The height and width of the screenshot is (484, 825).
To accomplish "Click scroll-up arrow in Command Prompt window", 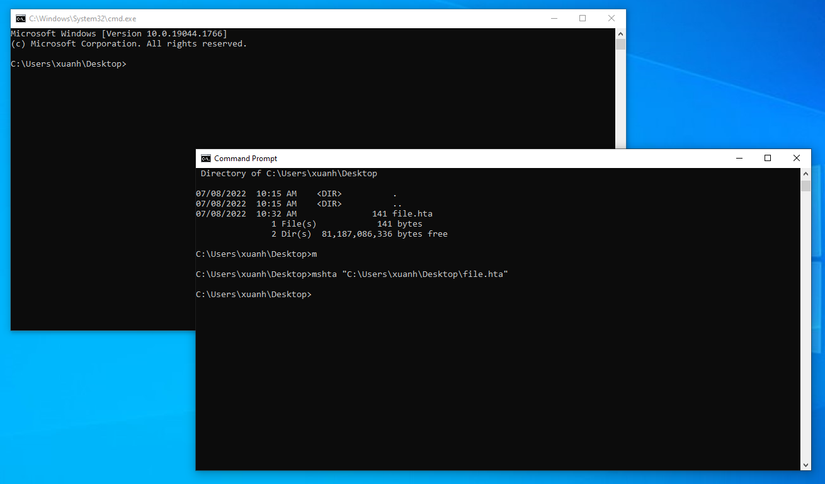I will pyautogui.click(x=806, y=174).
